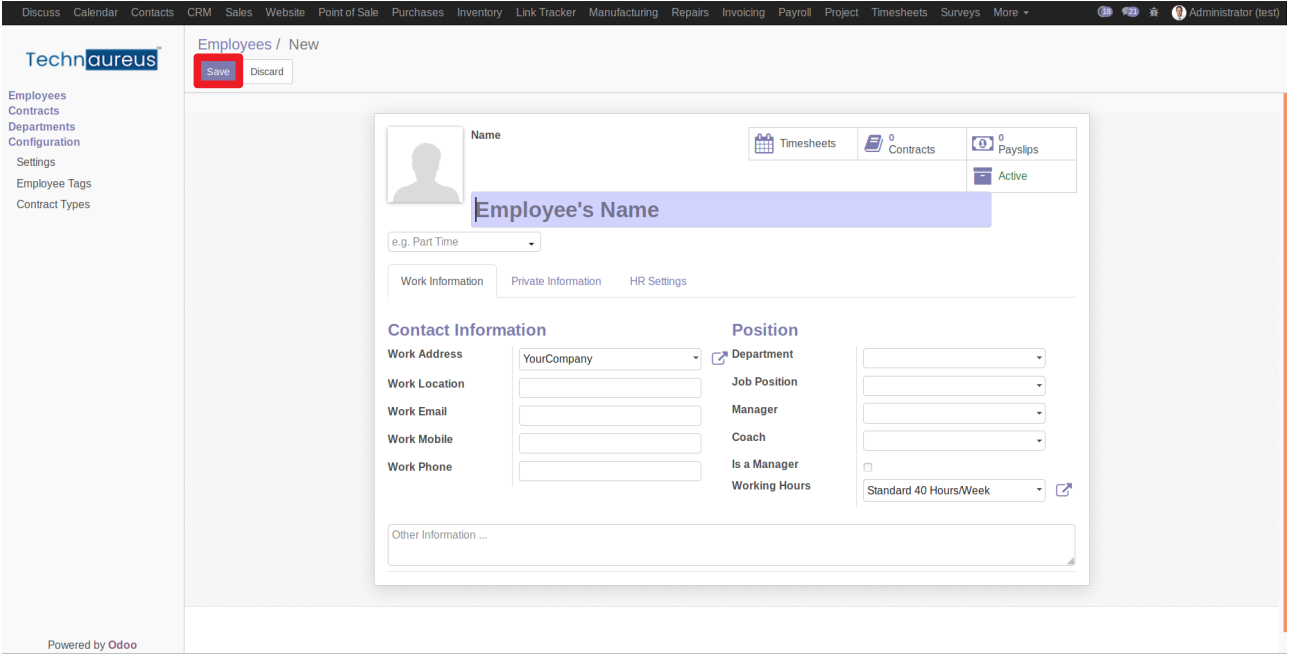Open Employee Tags in sidebar

[54, 184]
